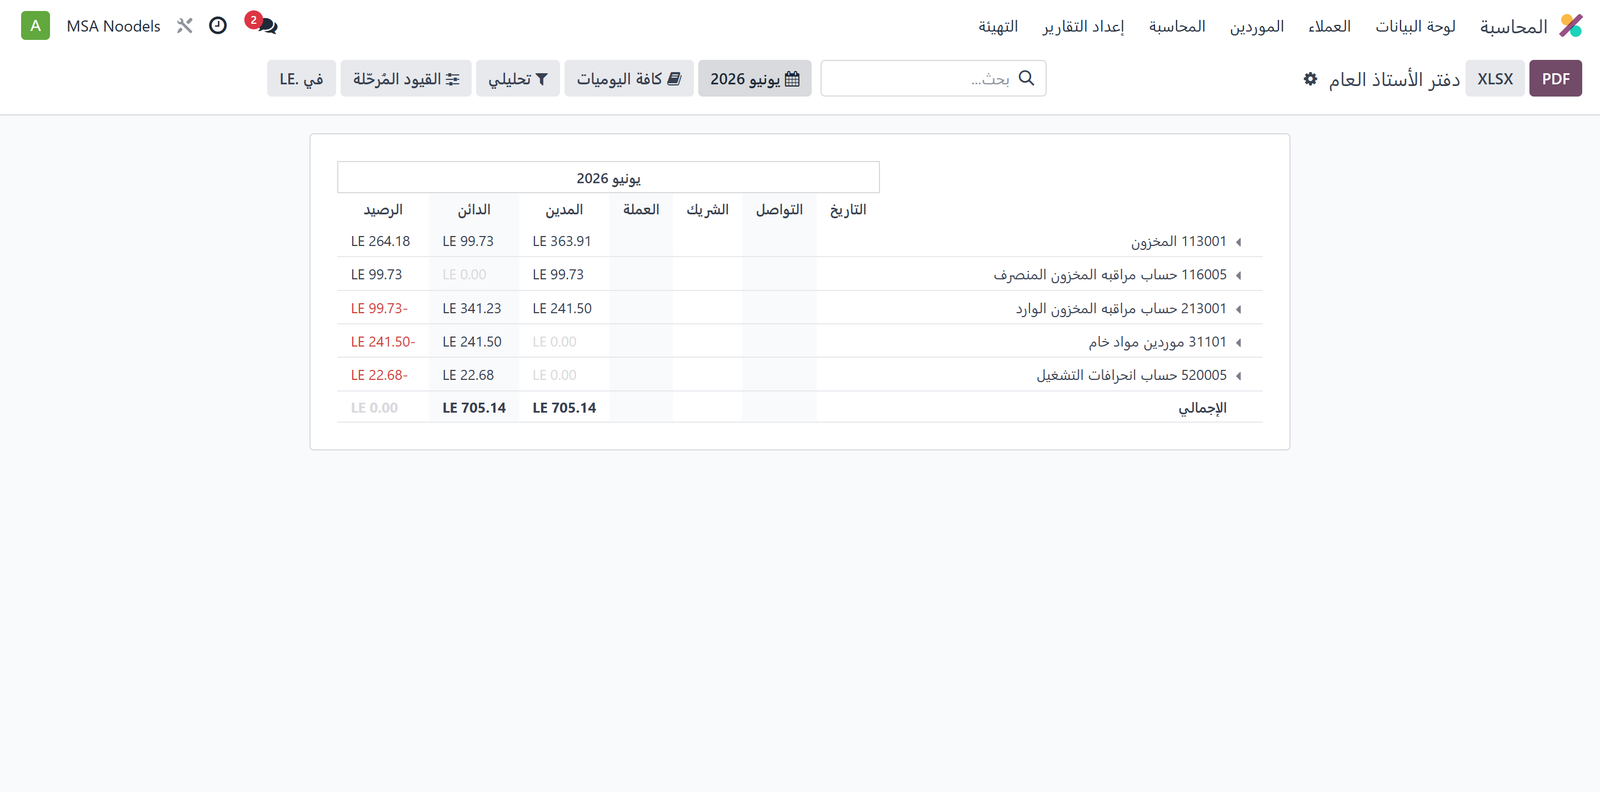The width and height of the screenshot is (1600, 792).
Task: Open the المحاسبة menu next to الموردين
Action: point(1177,26)
